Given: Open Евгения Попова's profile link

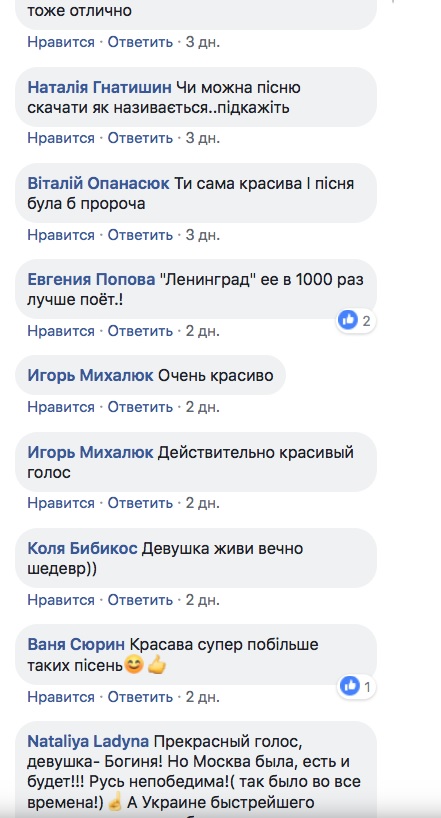Looking at the screenshot, I should click(91, 280).
